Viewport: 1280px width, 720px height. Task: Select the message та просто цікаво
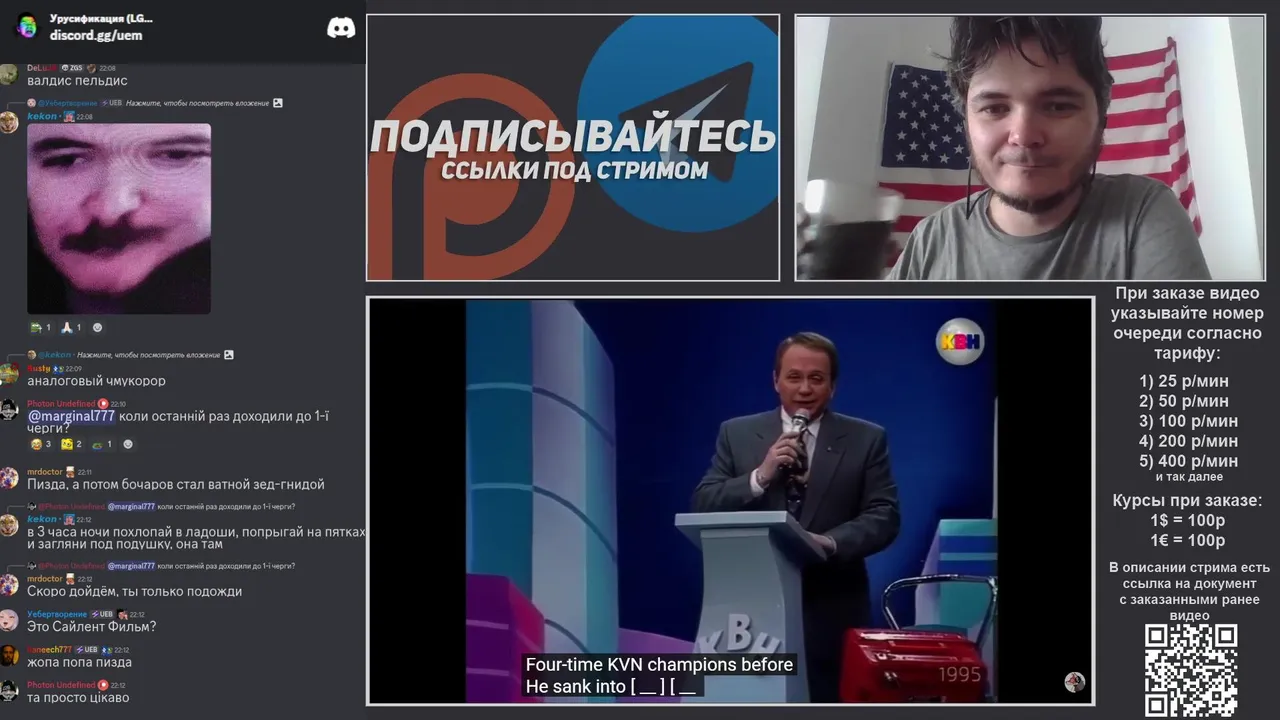(78, 698)
